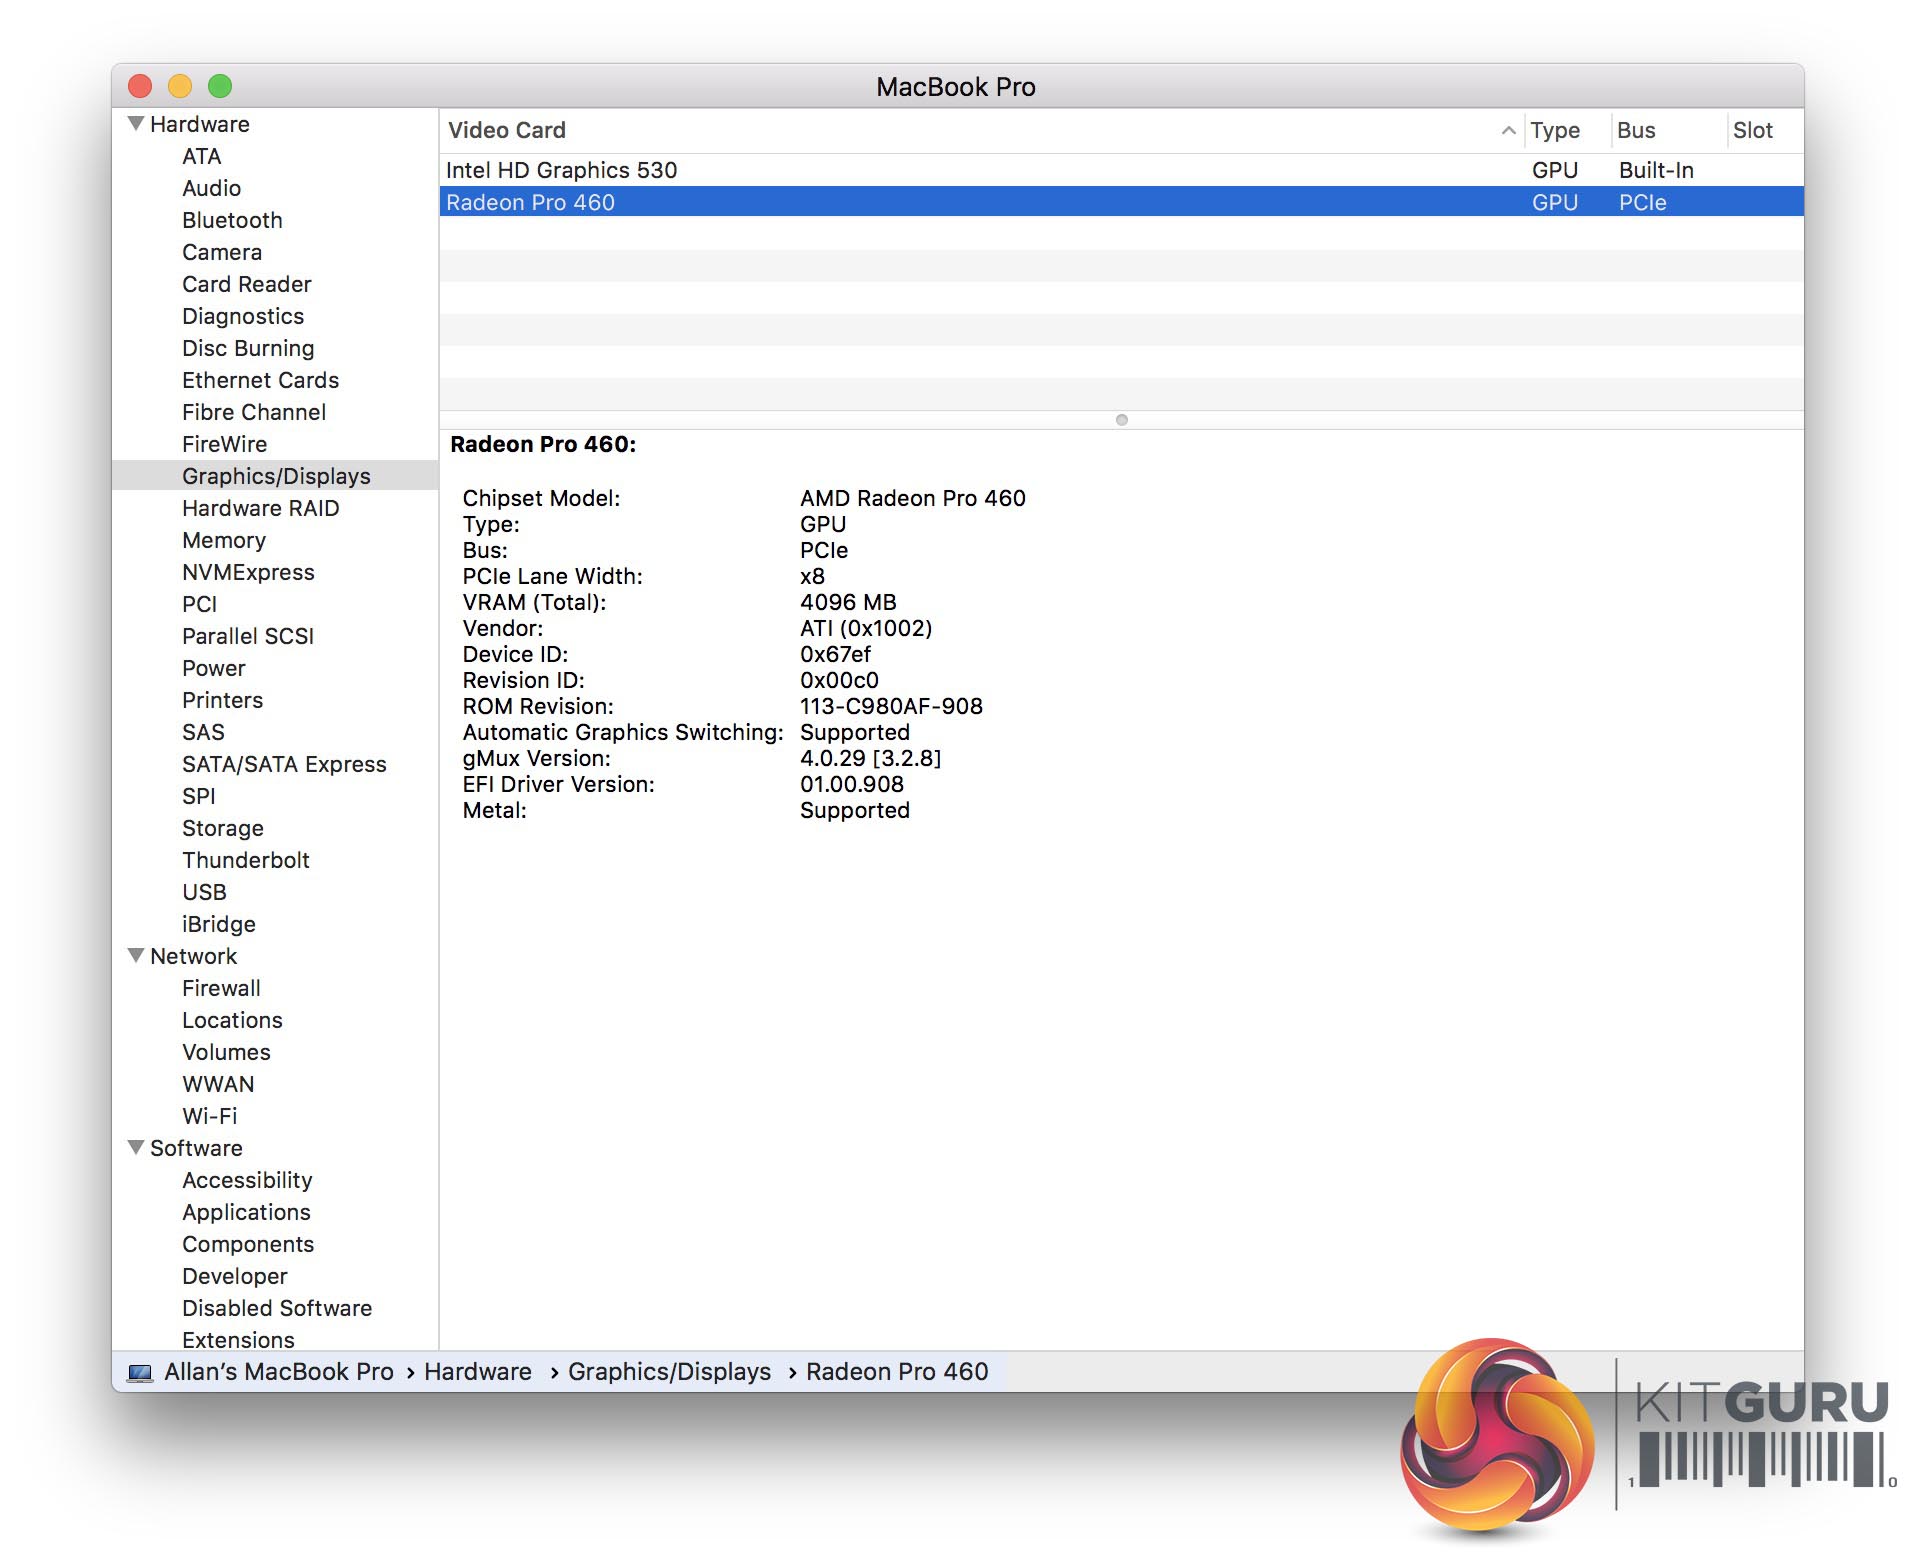The image size is (1916, 1552).
Task: Click the green zoom window button
Action: (x=220, y=87)
